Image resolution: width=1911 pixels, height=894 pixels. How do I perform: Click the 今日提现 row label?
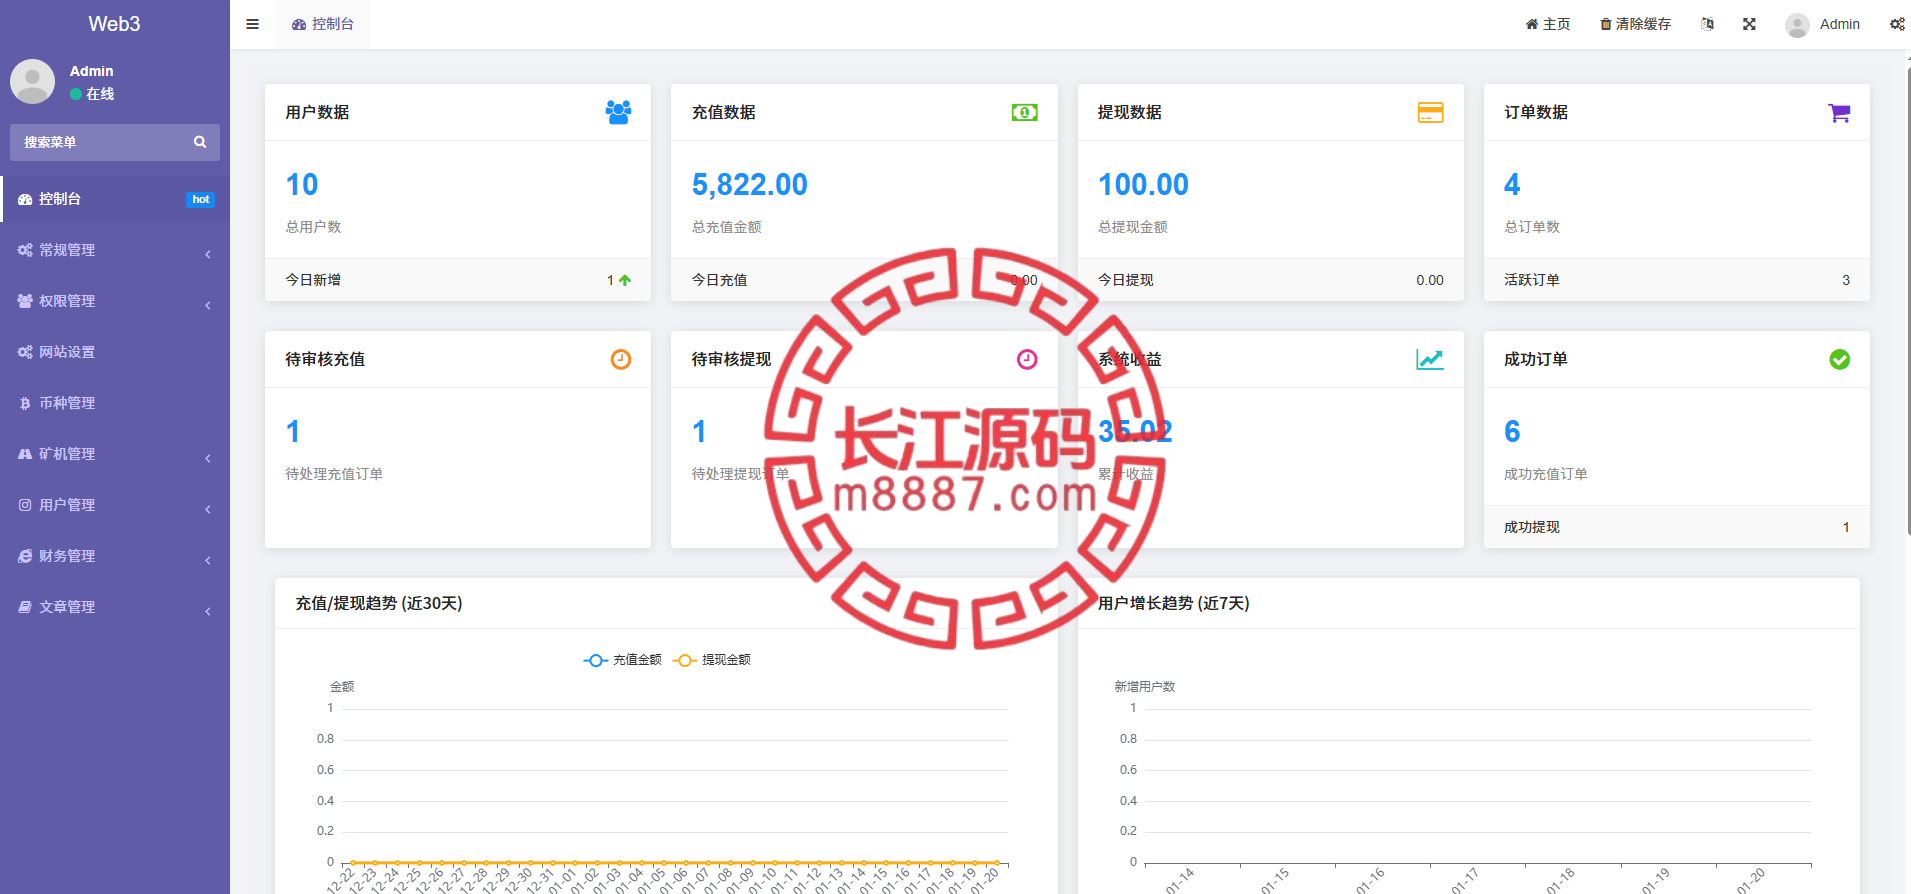point(1125,280)
